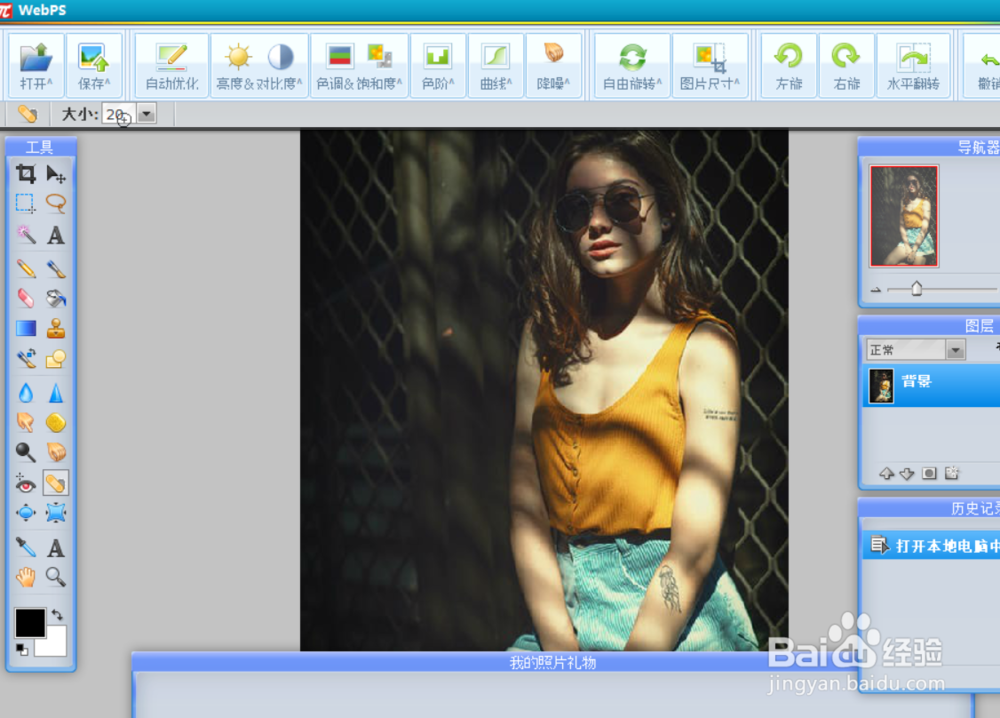Screen dimensions: 1000x718
Task: Select the Gradient tool
Action: 26,328
